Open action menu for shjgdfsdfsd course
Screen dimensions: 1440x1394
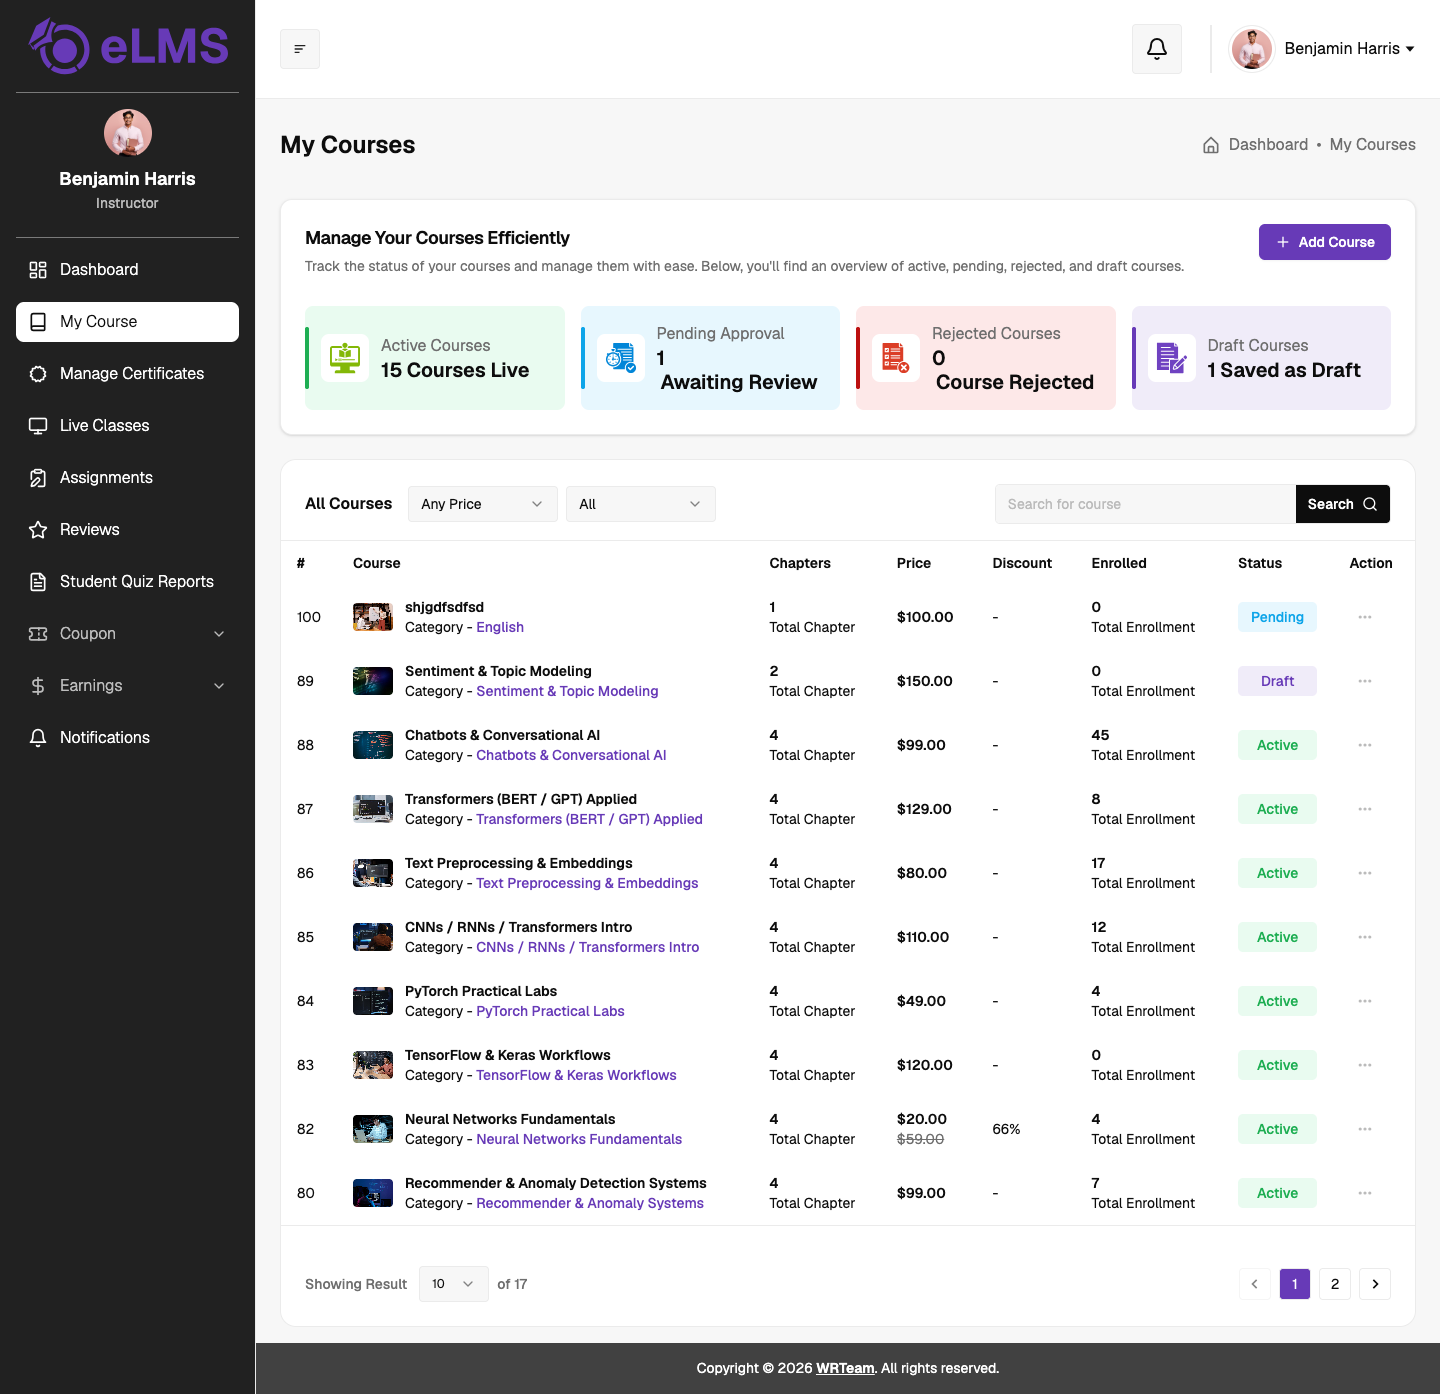1365,617
